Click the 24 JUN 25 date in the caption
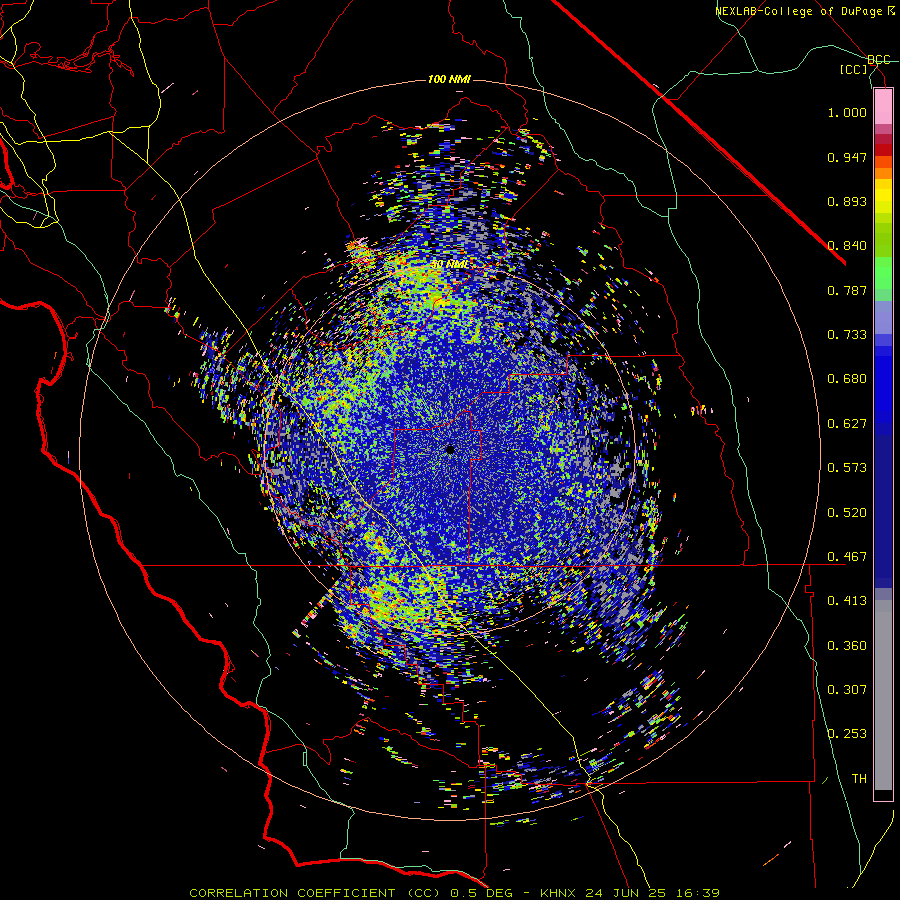Screen dimensions: 900x900 [x=626, y=893]
